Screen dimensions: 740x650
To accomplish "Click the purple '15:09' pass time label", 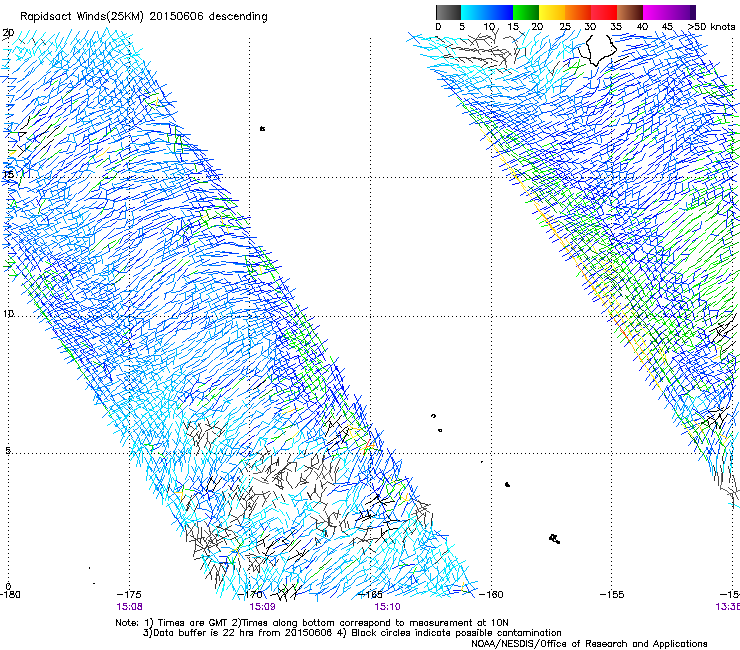I will pos(262,607).
